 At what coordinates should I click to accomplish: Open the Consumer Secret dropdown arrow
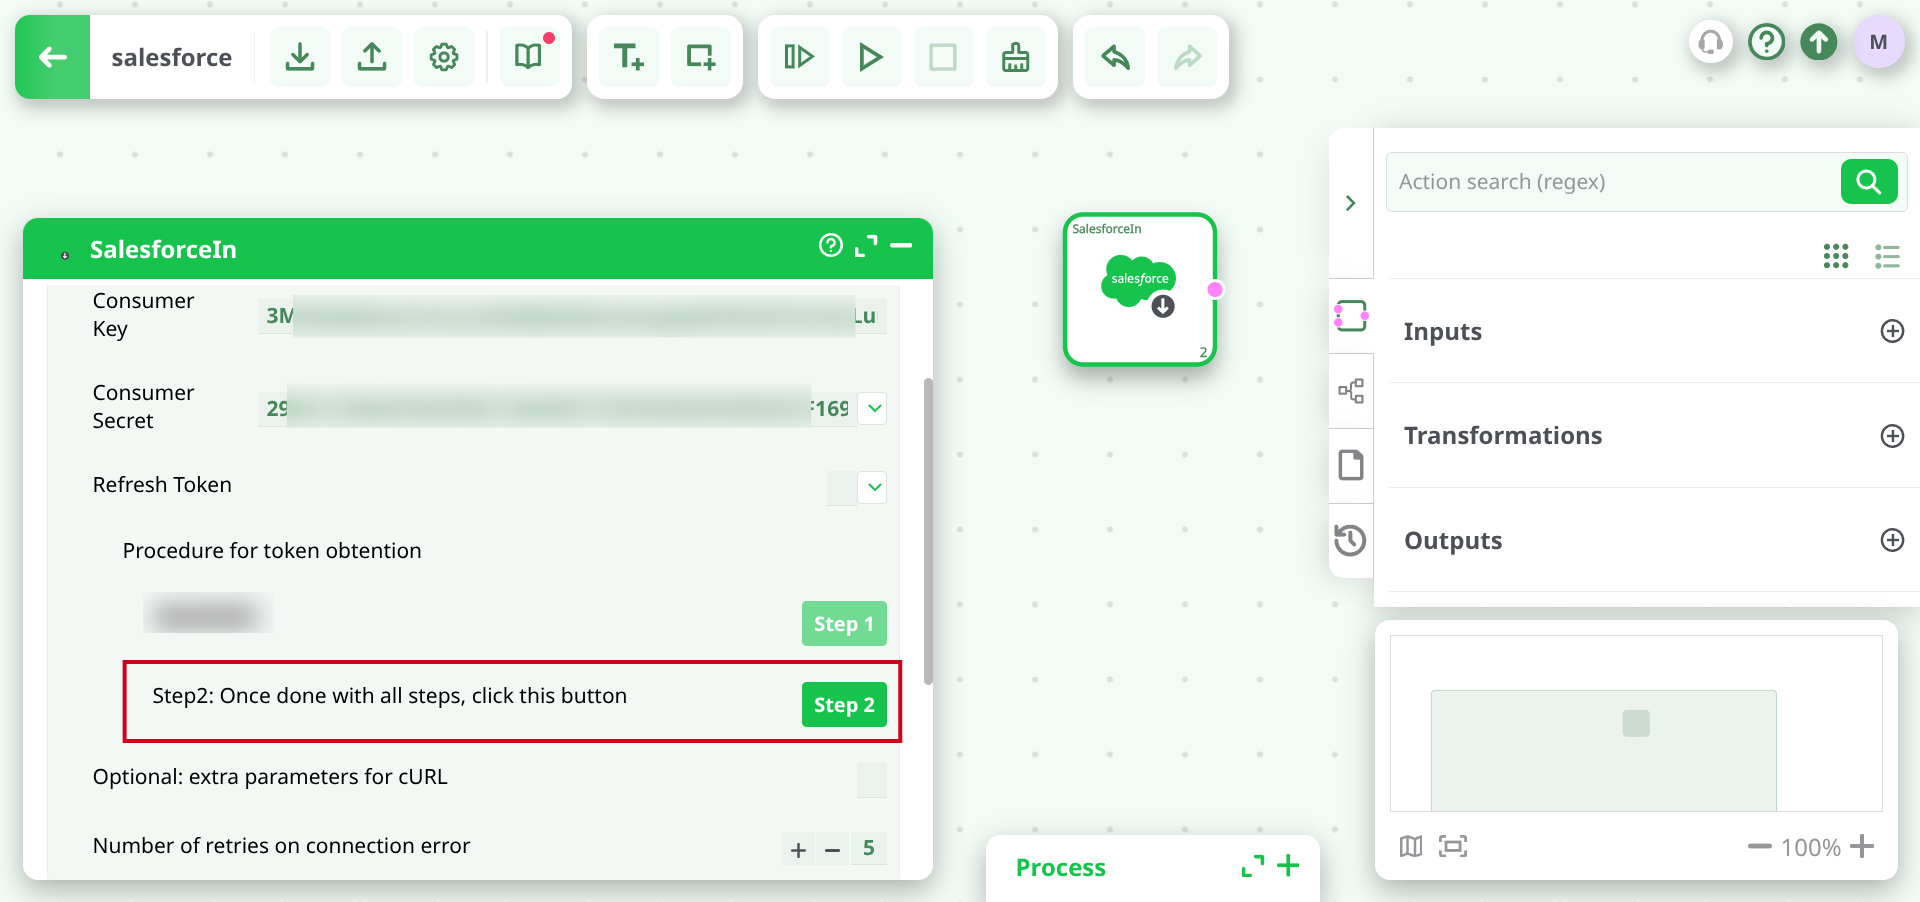pyautogui.click(x=874, y=408)
